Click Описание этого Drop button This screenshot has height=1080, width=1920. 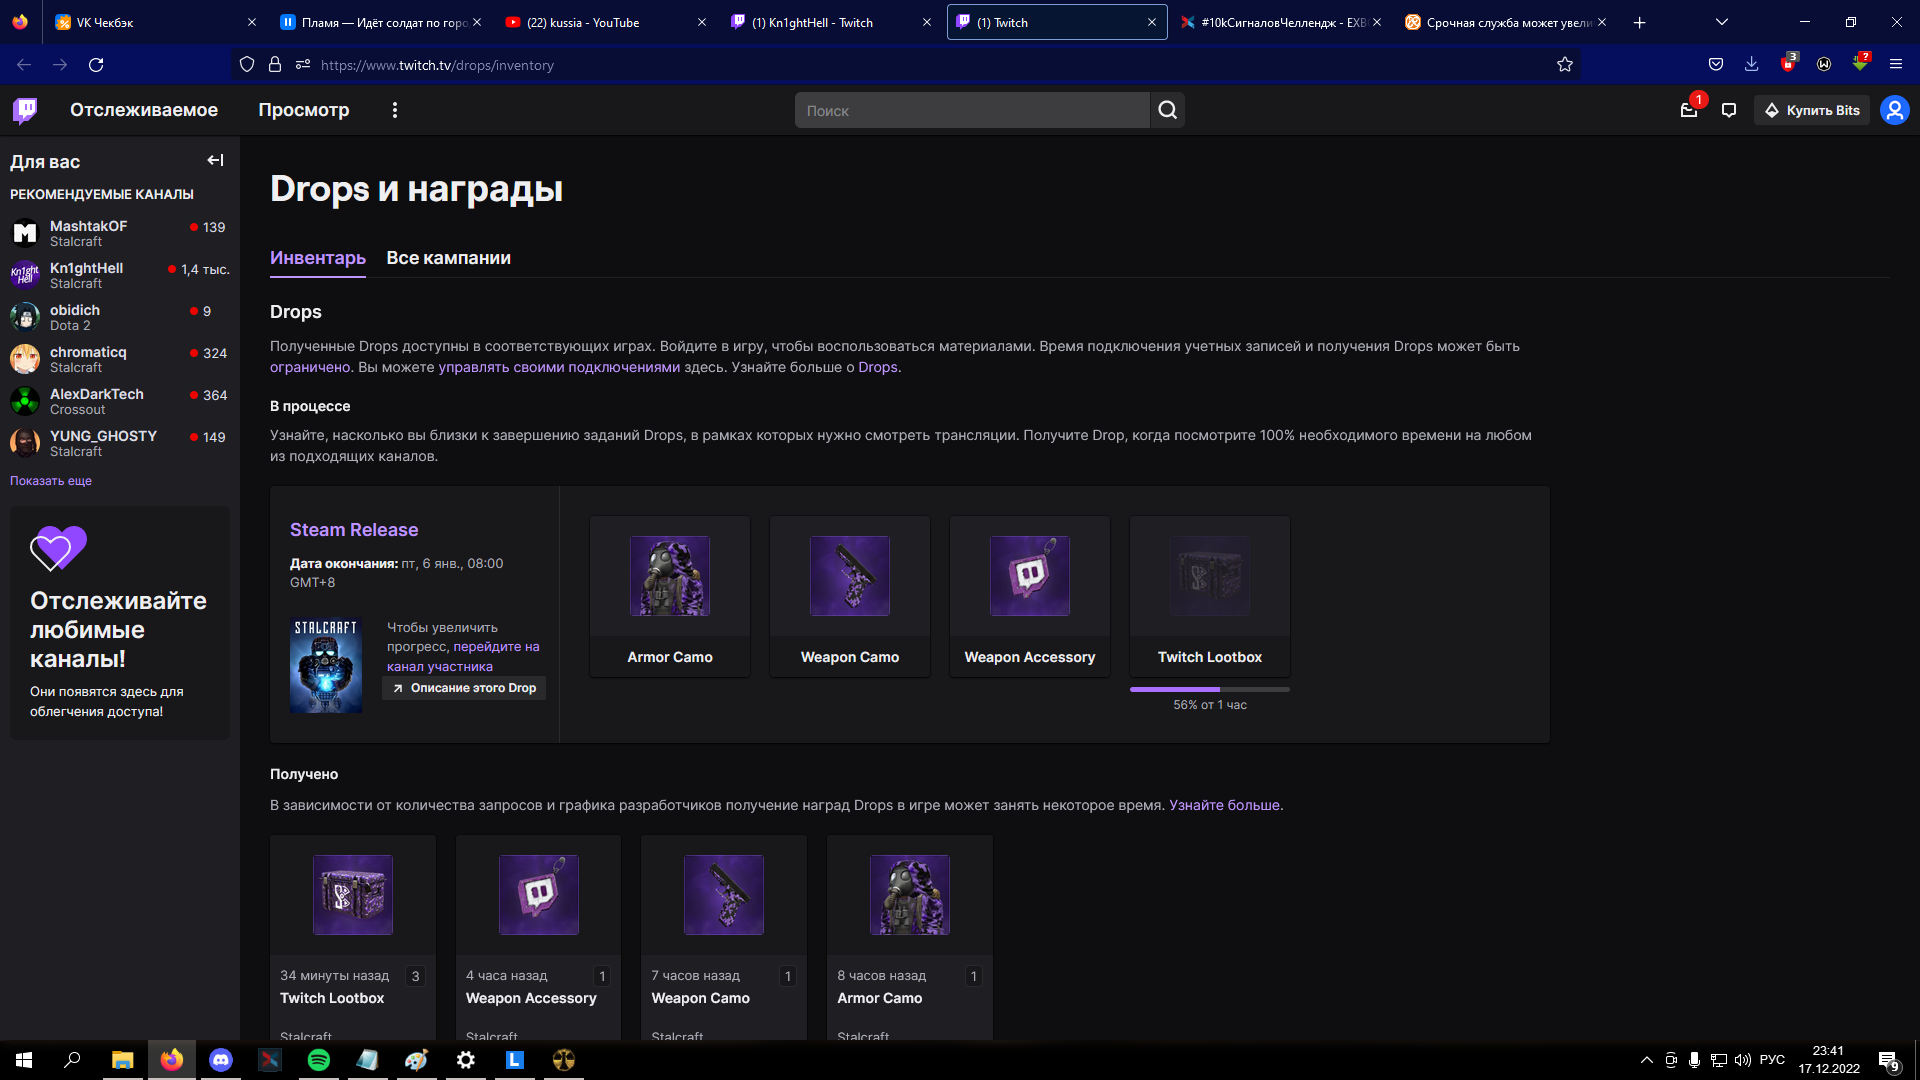(464, 688)
